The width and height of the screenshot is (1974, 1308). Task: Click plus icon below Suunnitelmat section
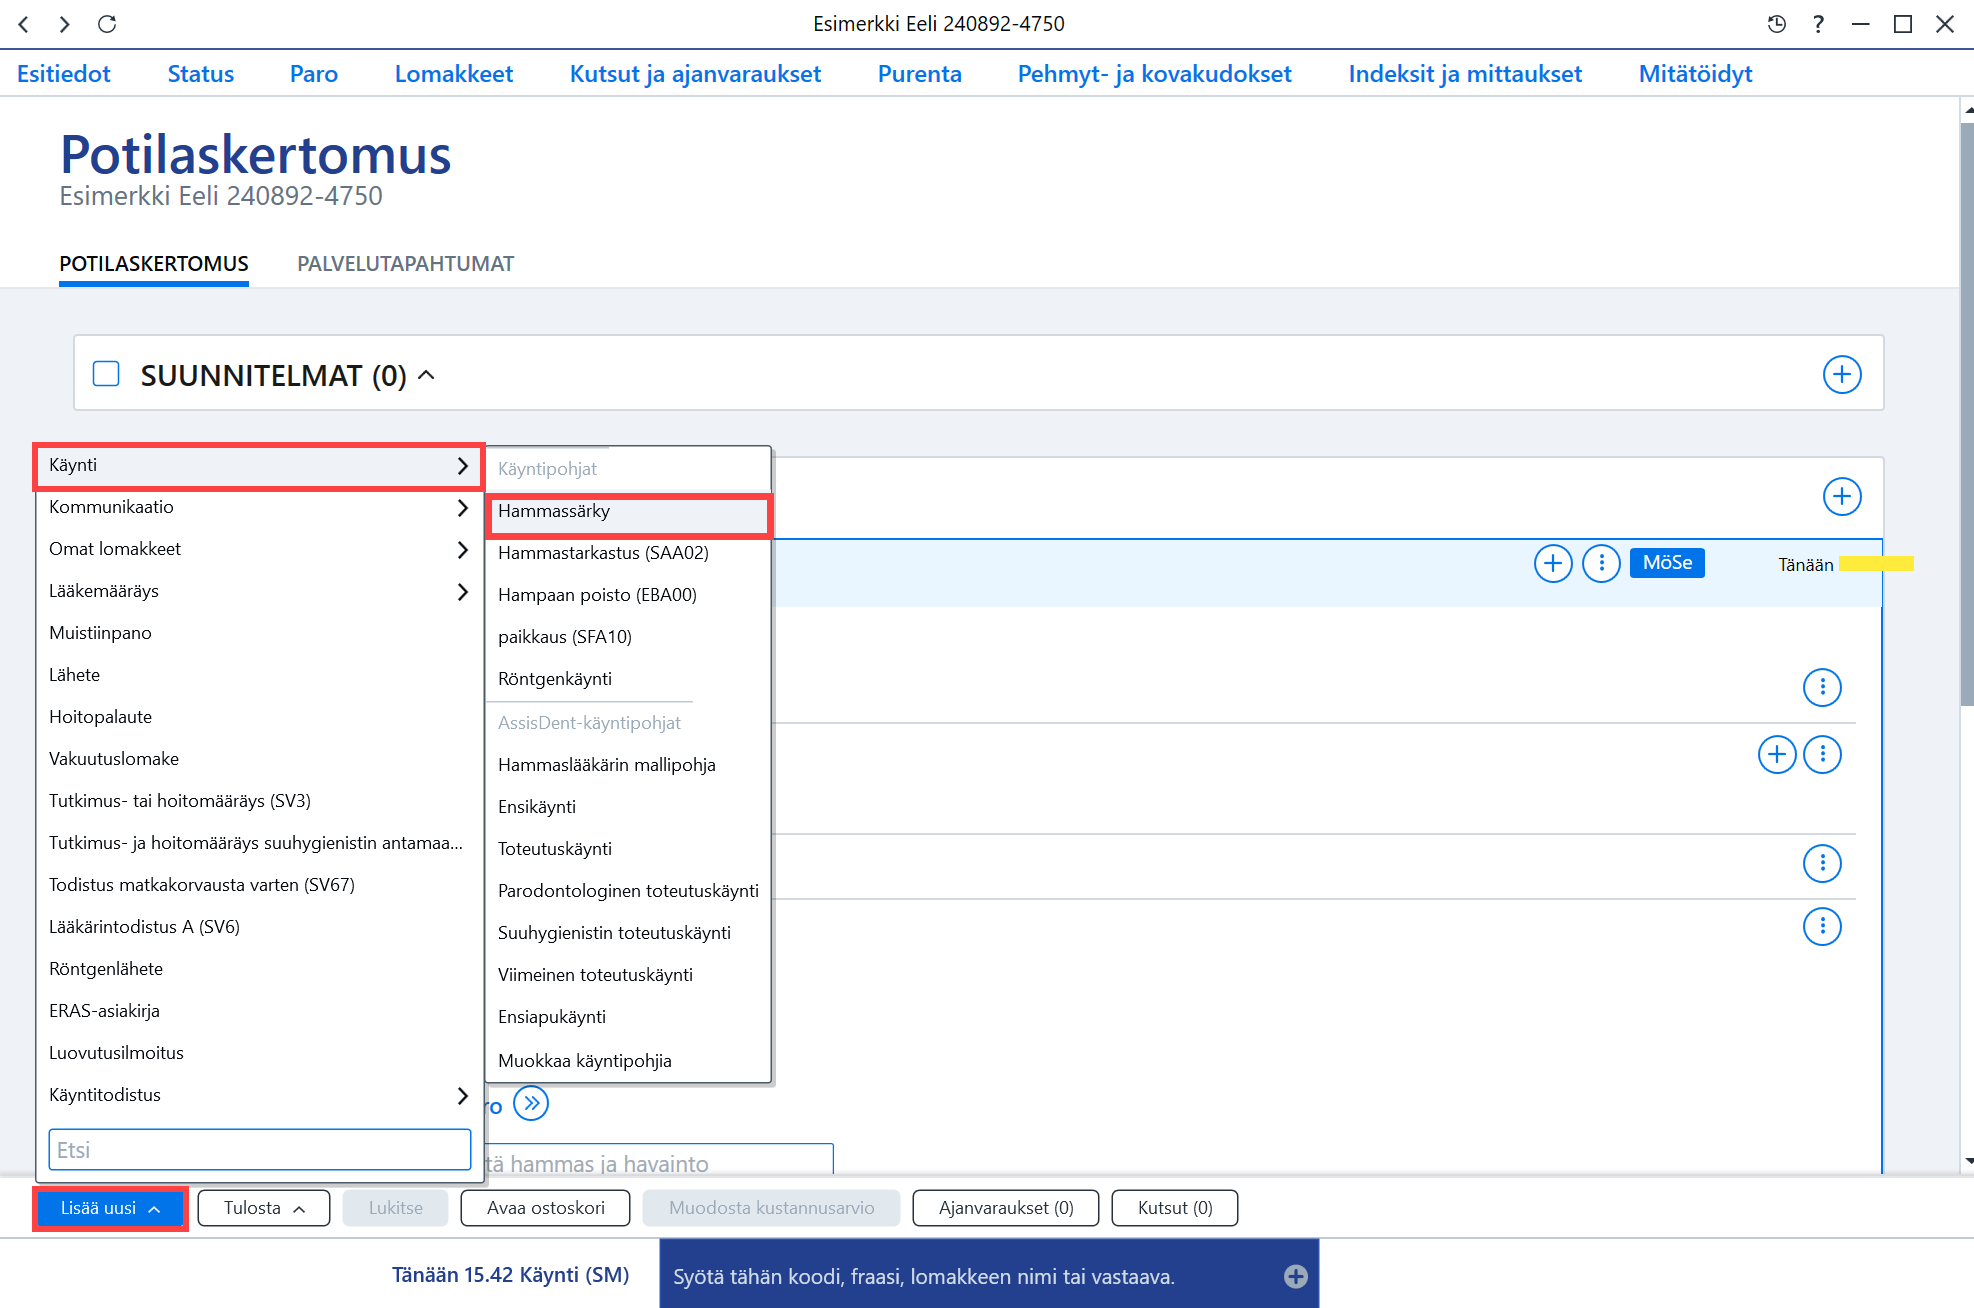point(1842,497)
